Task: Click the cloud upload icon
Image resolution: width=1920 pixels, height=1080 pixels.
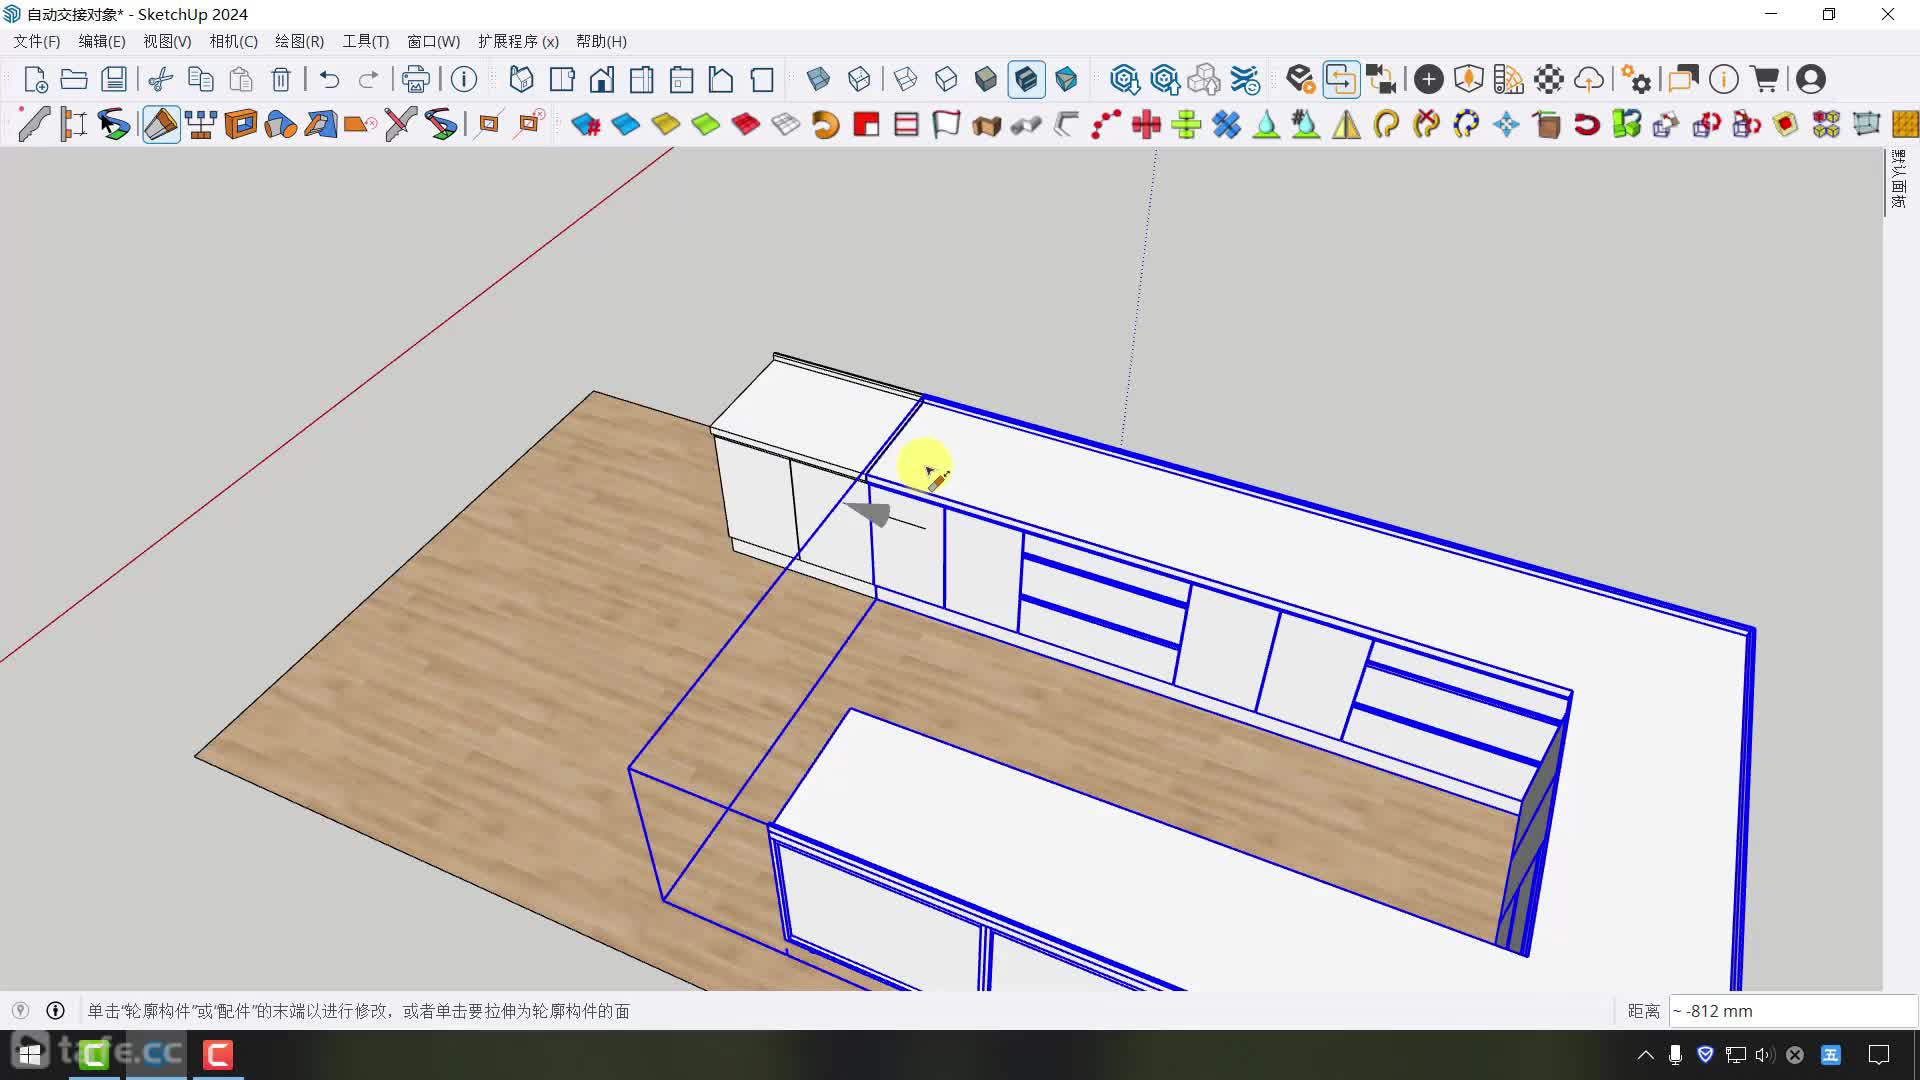Action: click(x=1589, y=79)
